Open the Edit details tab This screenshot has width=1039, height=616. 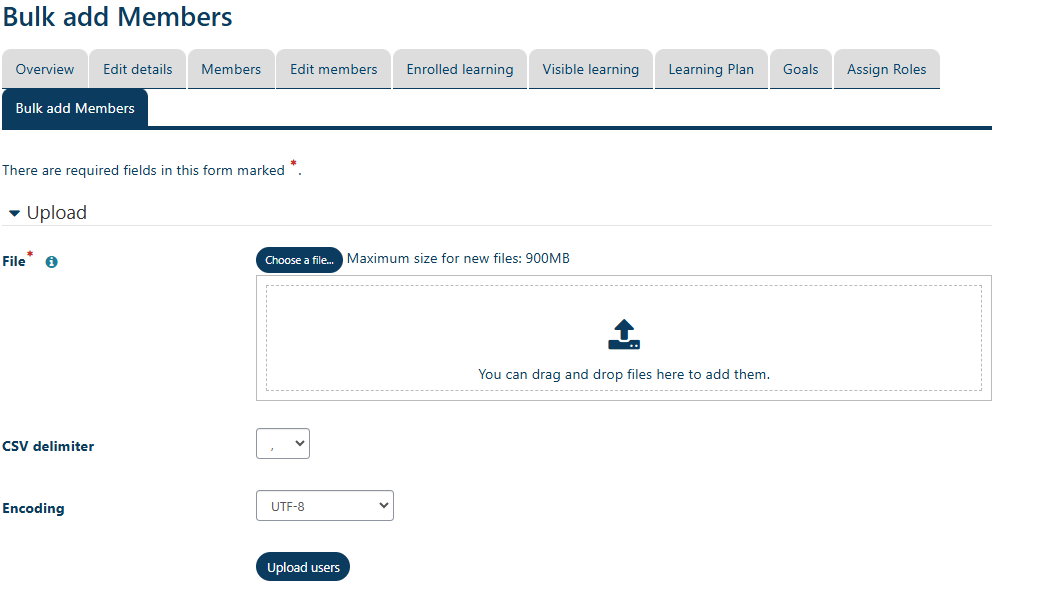(x=136, y=69)
